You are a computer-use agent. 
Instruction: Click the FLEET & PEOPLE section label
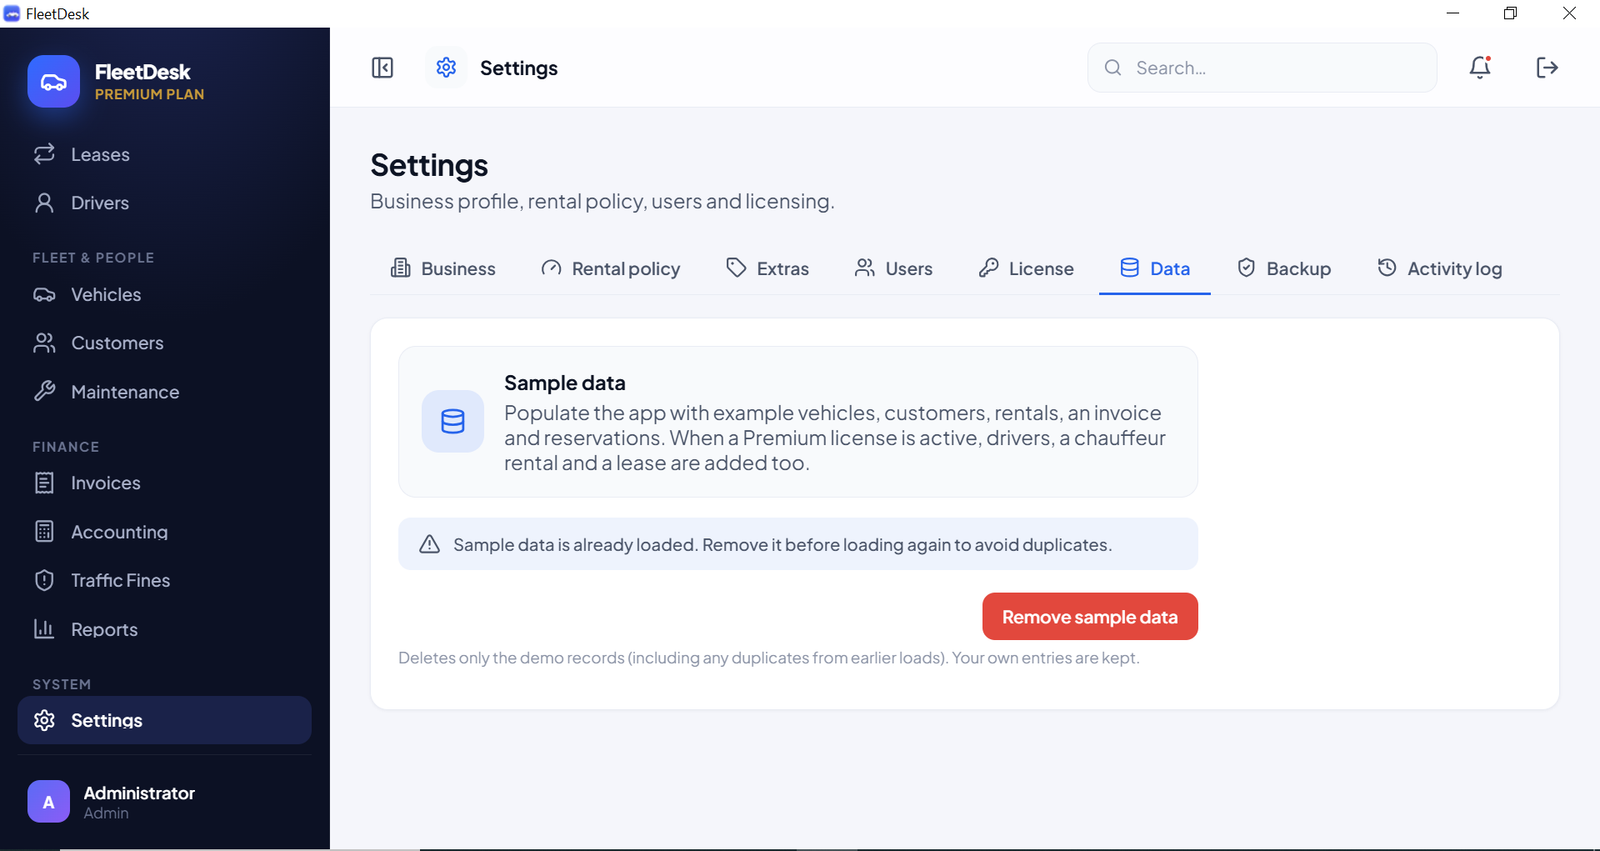(x=93, y=258)
